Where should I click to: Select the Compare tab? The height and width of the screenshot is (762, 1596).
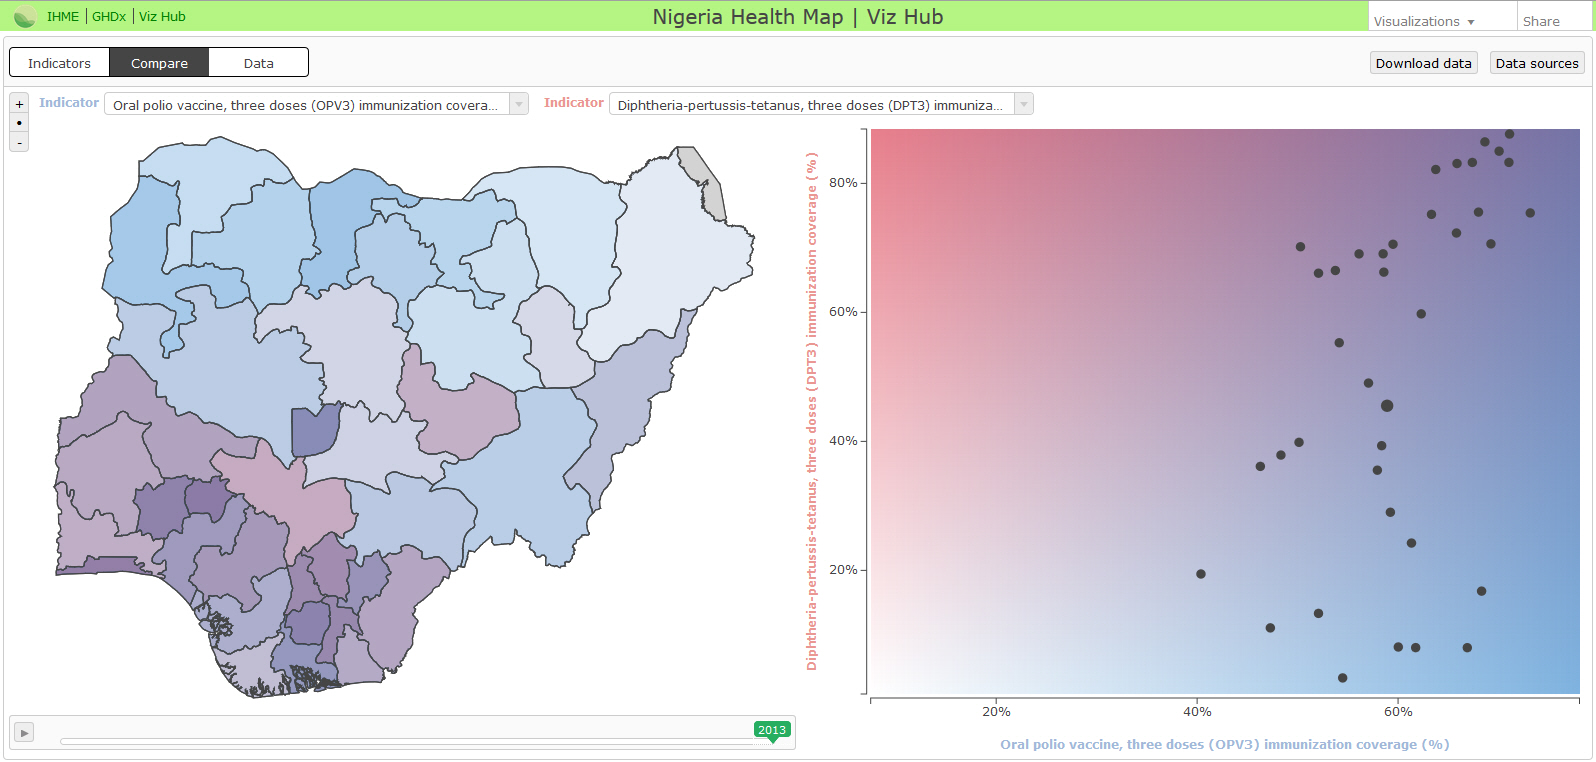159,63
